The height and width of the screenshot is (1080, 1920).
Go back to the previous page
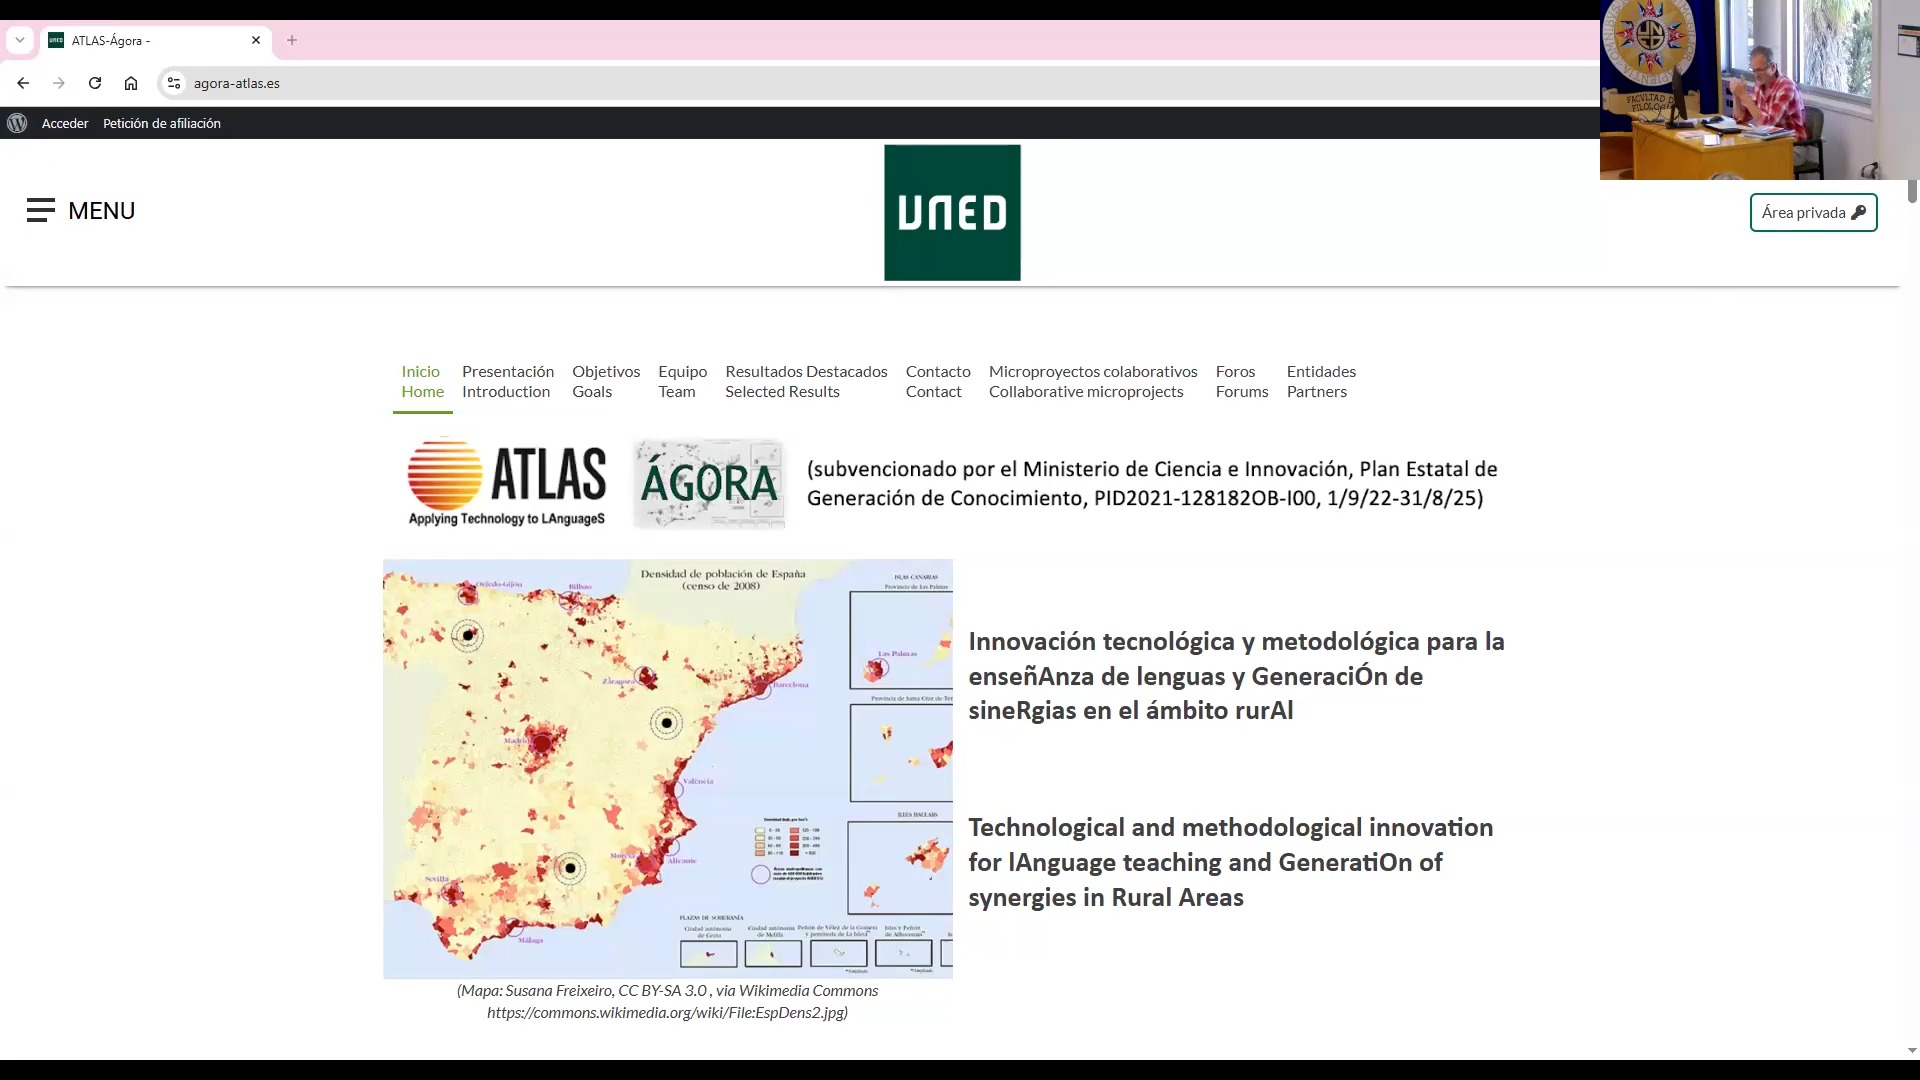(23, 83)
